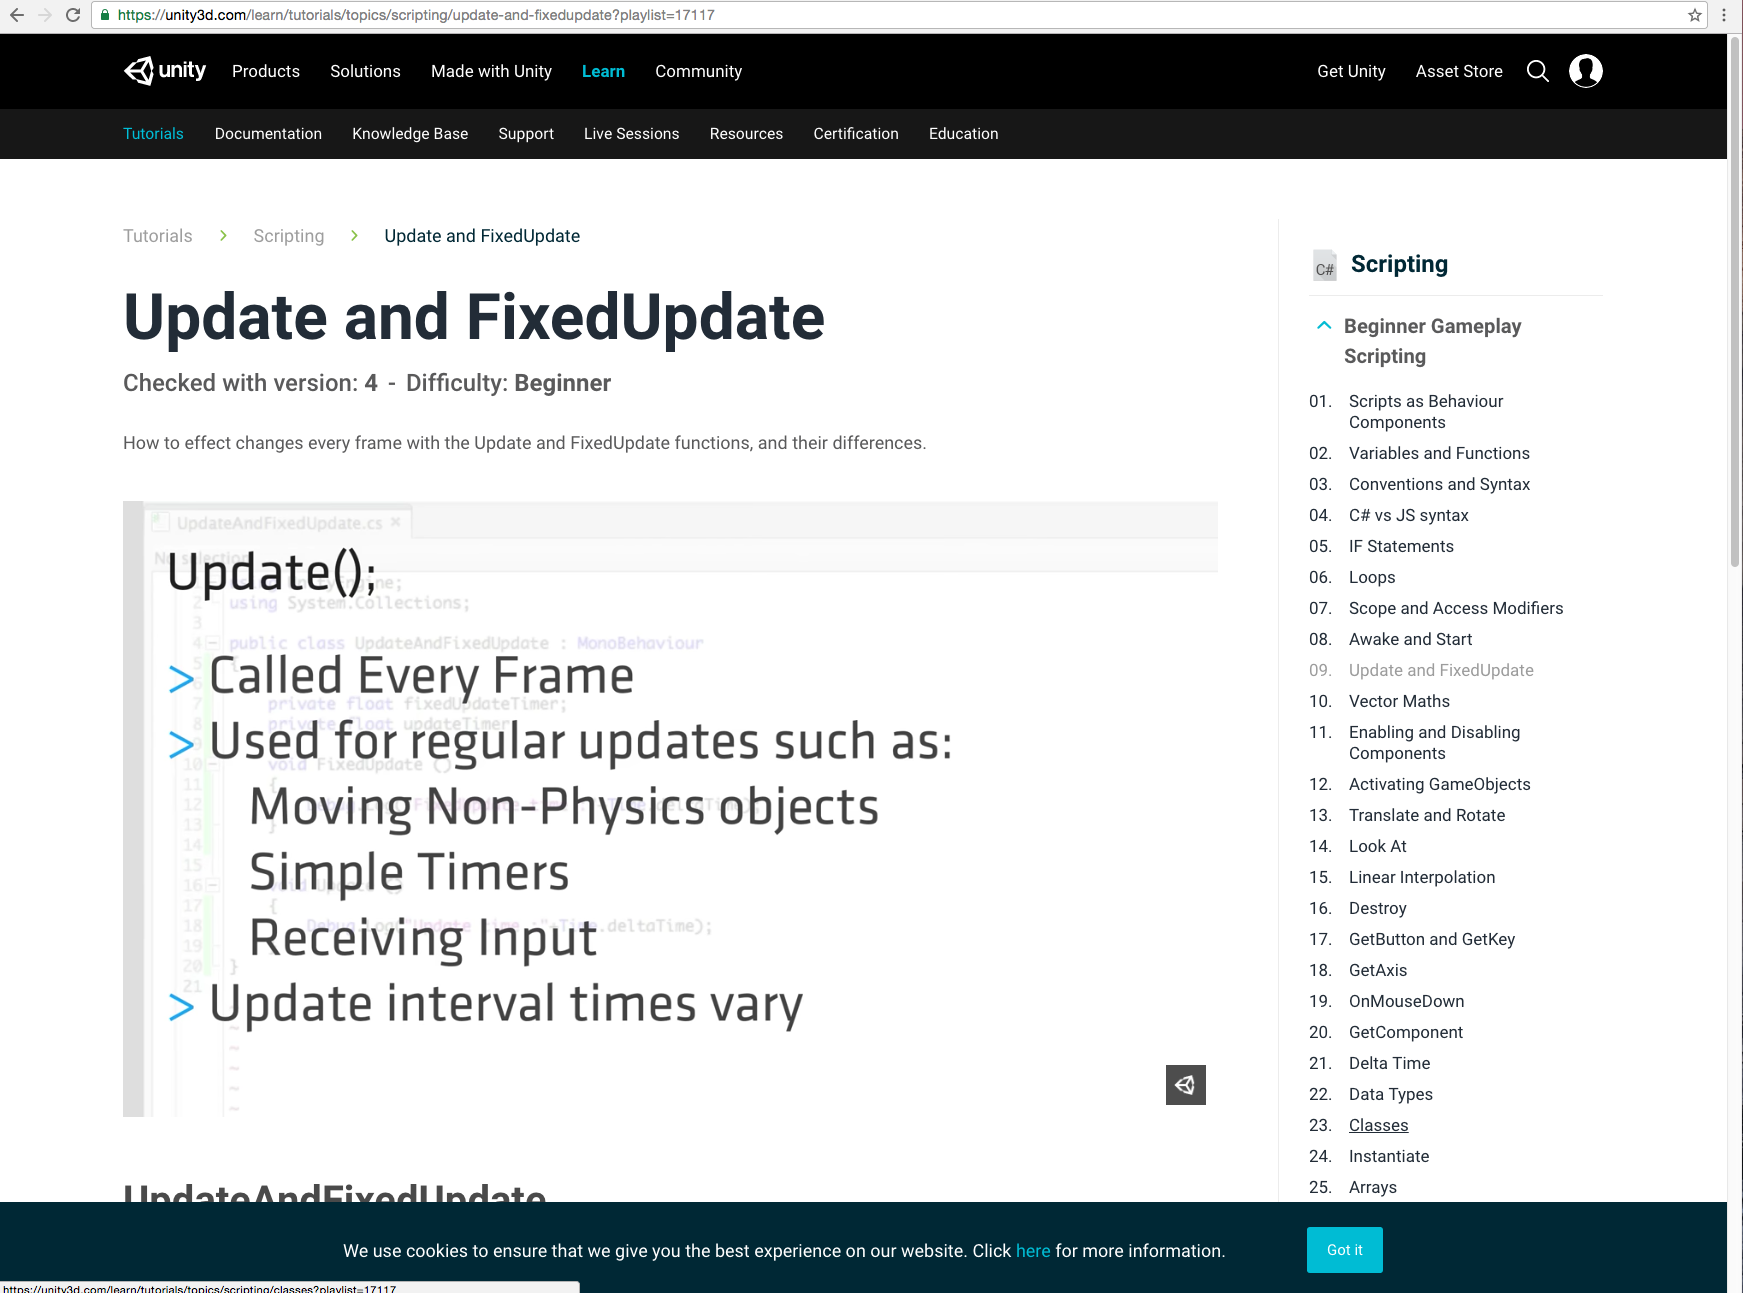Select lesson 09 Update and FixedUpdate

click(x=1441, y=670)
